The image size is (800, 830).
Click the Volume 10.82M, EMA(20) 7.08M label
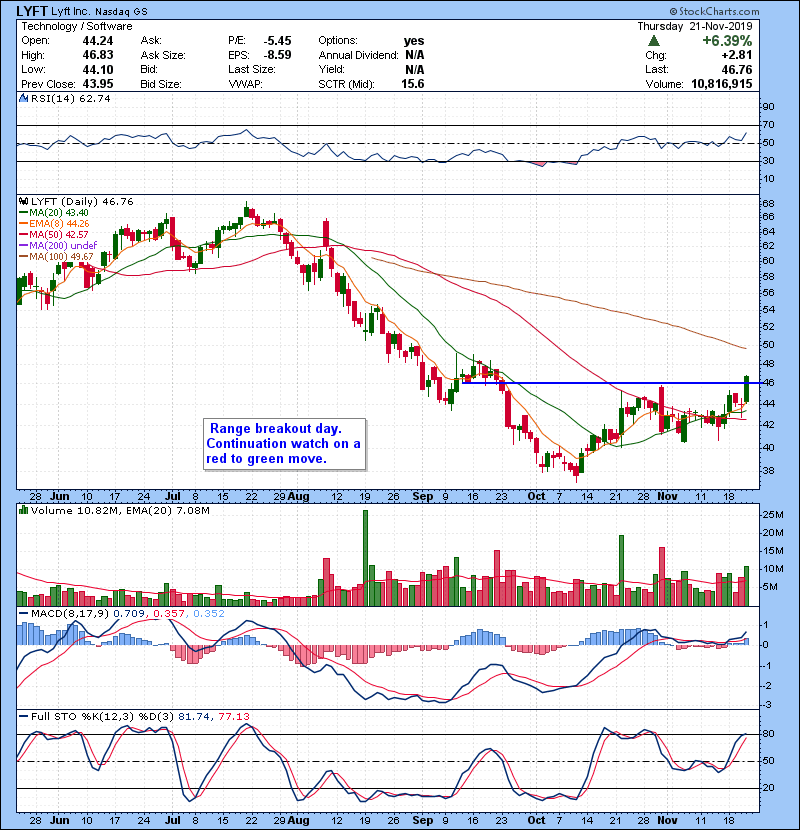click(x=120, y=511)
